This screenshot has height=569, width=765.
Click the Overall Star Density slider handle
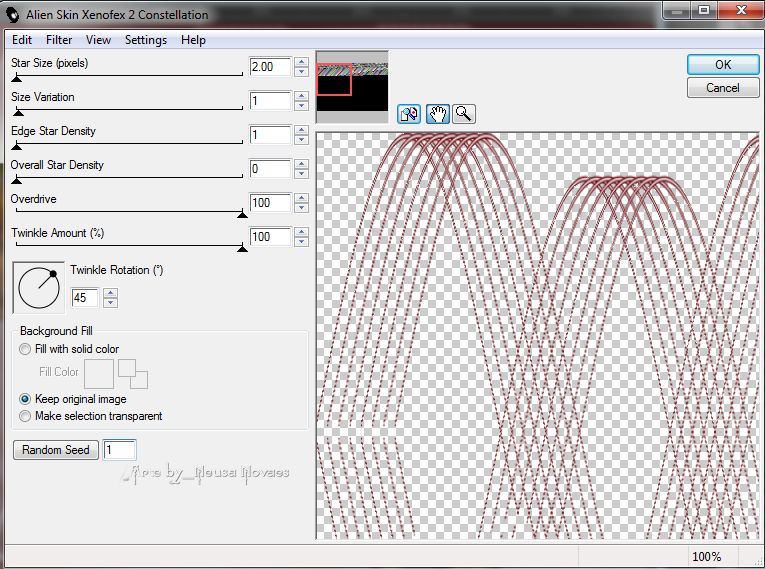(x=17, y=180)
